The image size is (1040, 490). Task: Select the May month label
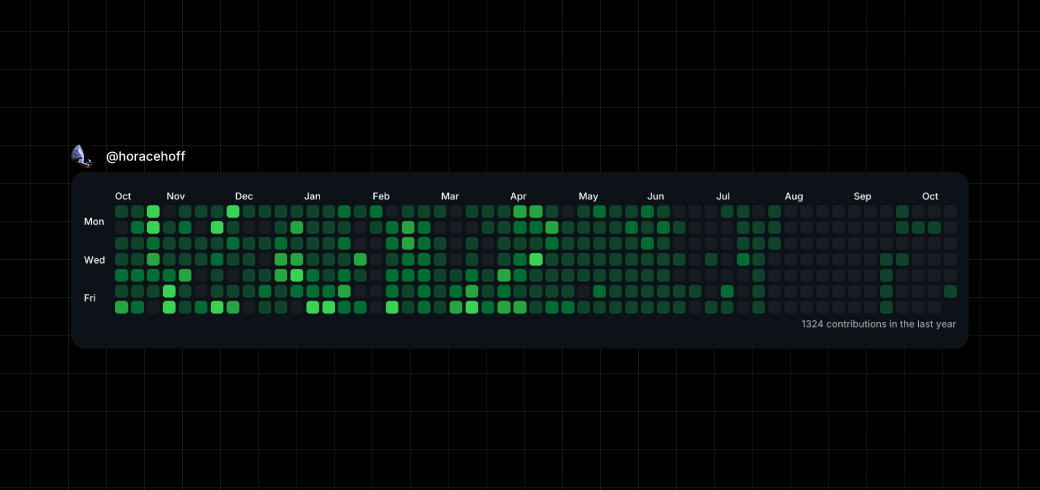tap(588, 196)
